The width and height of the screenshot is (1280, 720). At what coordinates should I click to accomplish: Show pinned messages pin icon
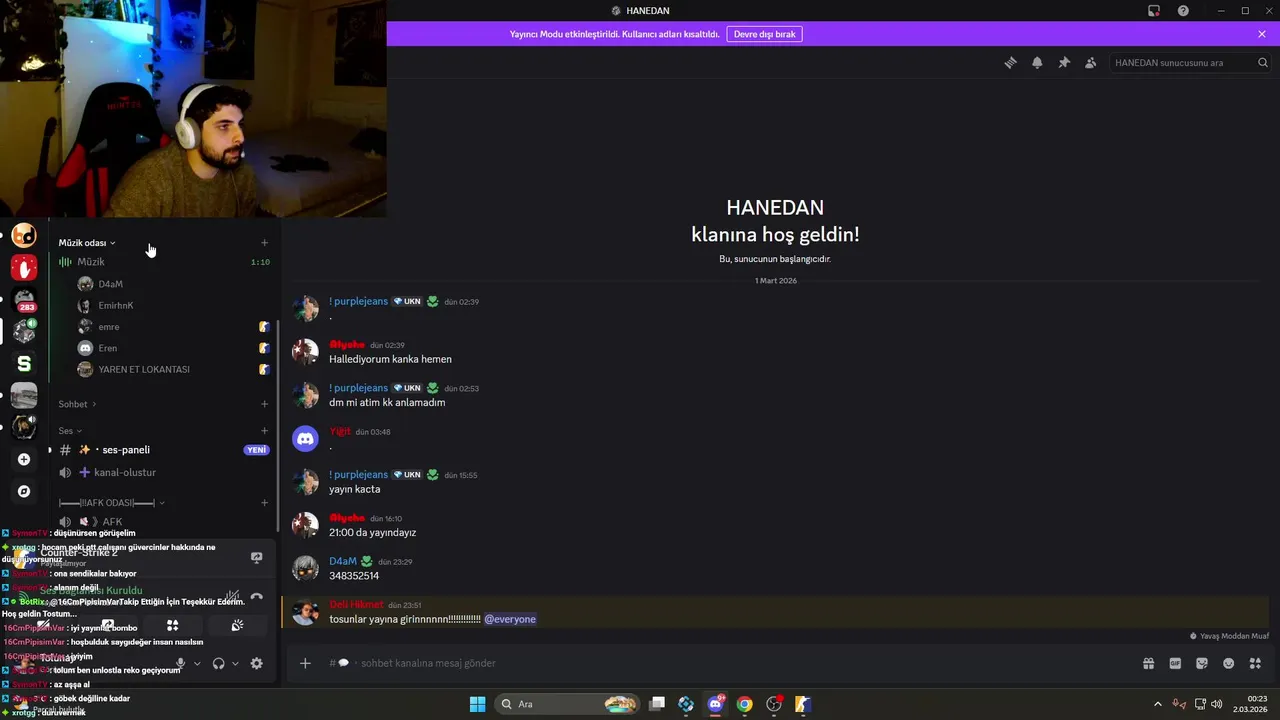click(x=1064, y=62)
